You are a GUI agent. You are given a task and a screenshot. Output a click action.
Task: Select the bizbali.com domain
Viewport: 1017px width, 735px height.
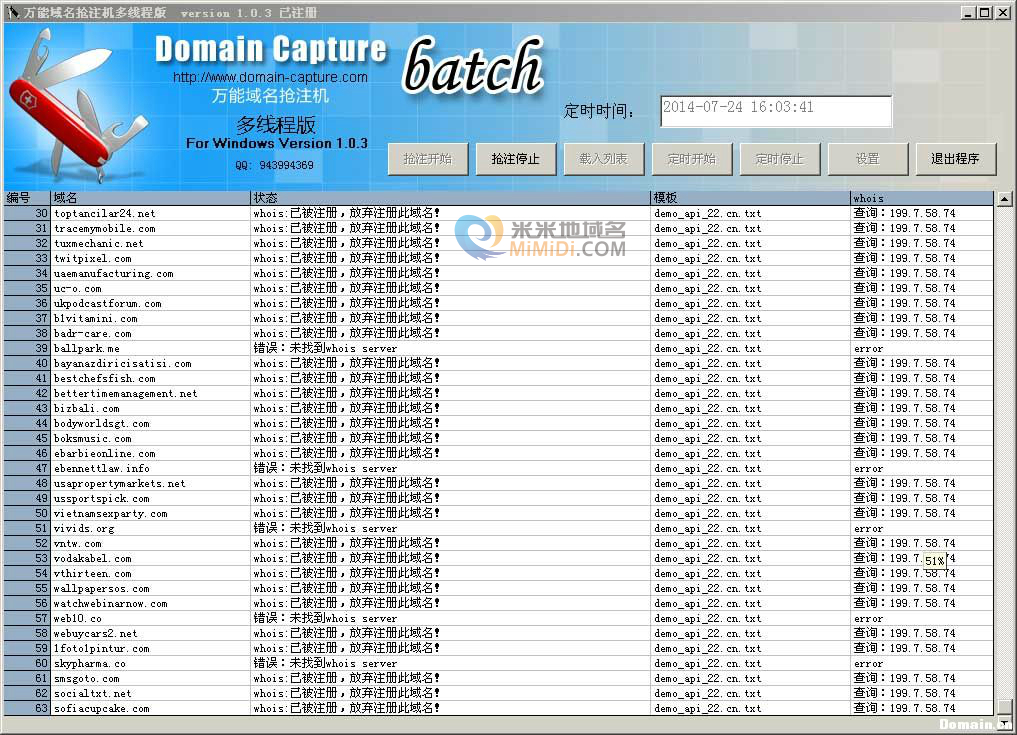click(x=87, y=408)
